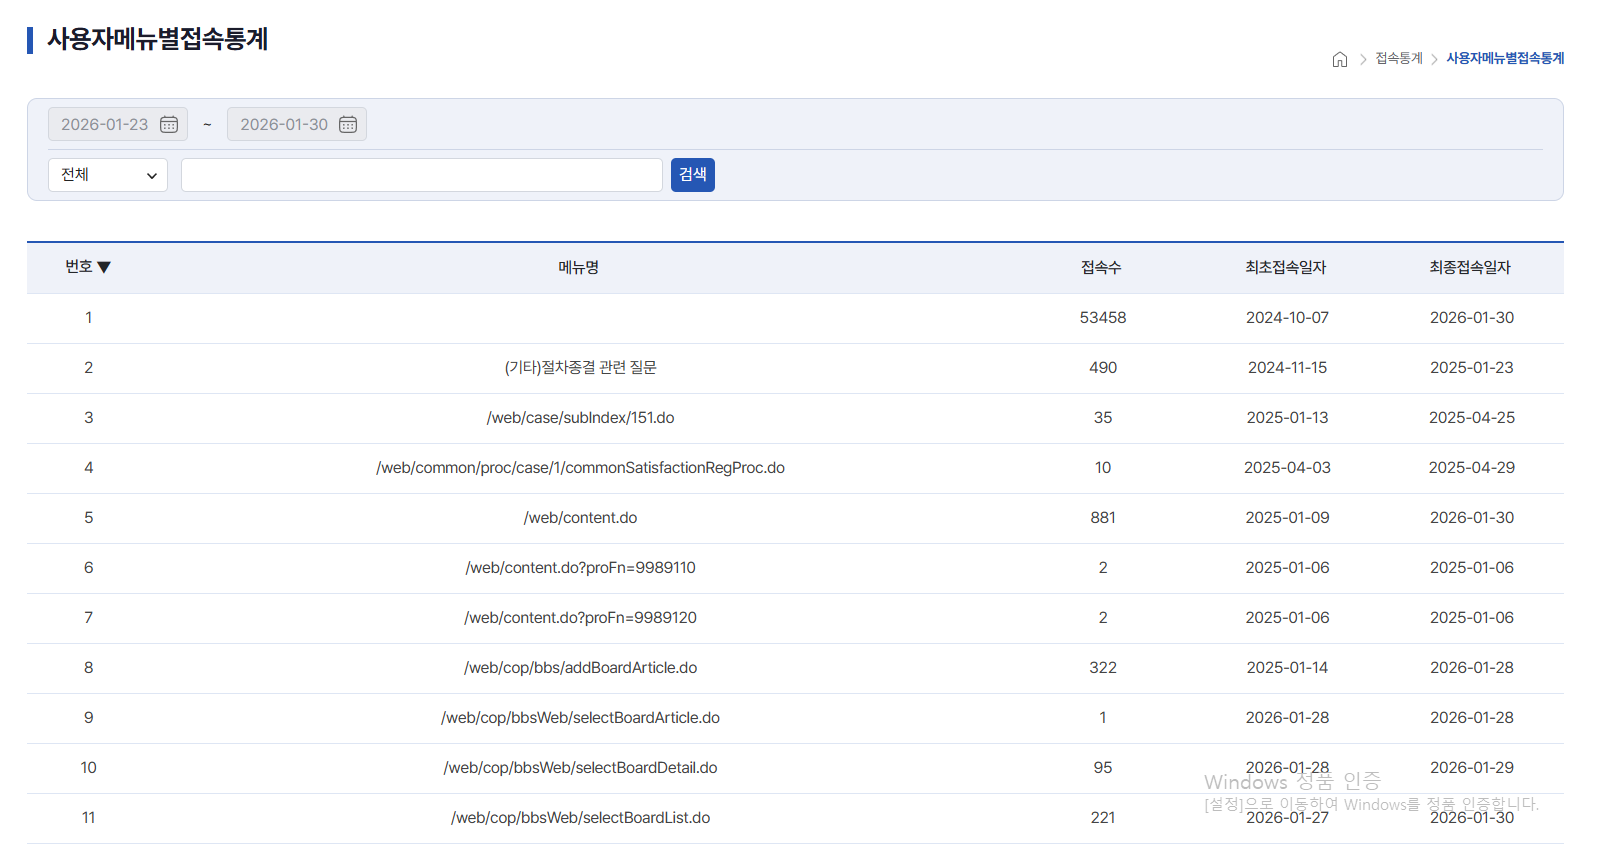Open the start date calendar icon
The width and height of the screenshot is (1613, 850).
pos(169,125)
